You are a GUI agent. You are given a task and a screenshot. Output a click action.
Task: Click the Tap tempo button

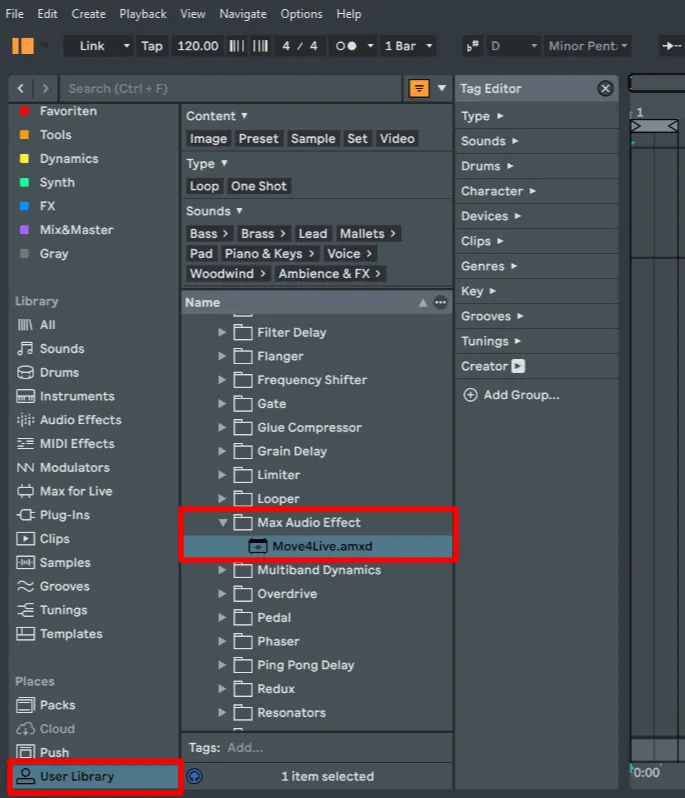pyautogui.click(x=152, y=46)
